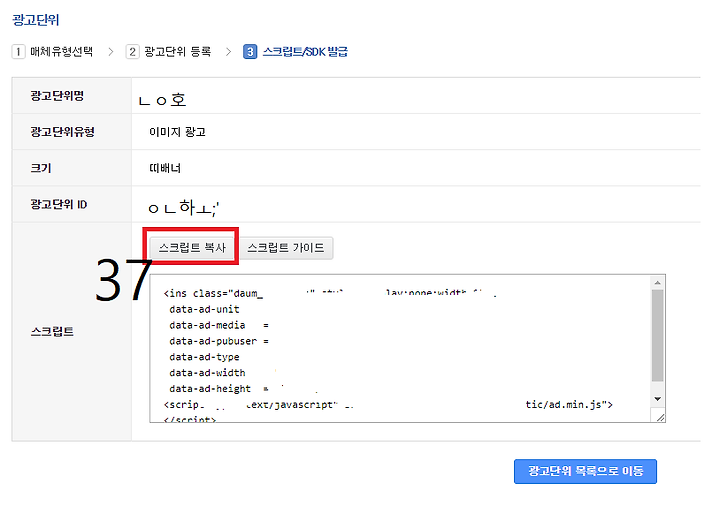720x506 pixels.
Task: Click the data-ad-unit line in script
Action: (x=204, y=309)
